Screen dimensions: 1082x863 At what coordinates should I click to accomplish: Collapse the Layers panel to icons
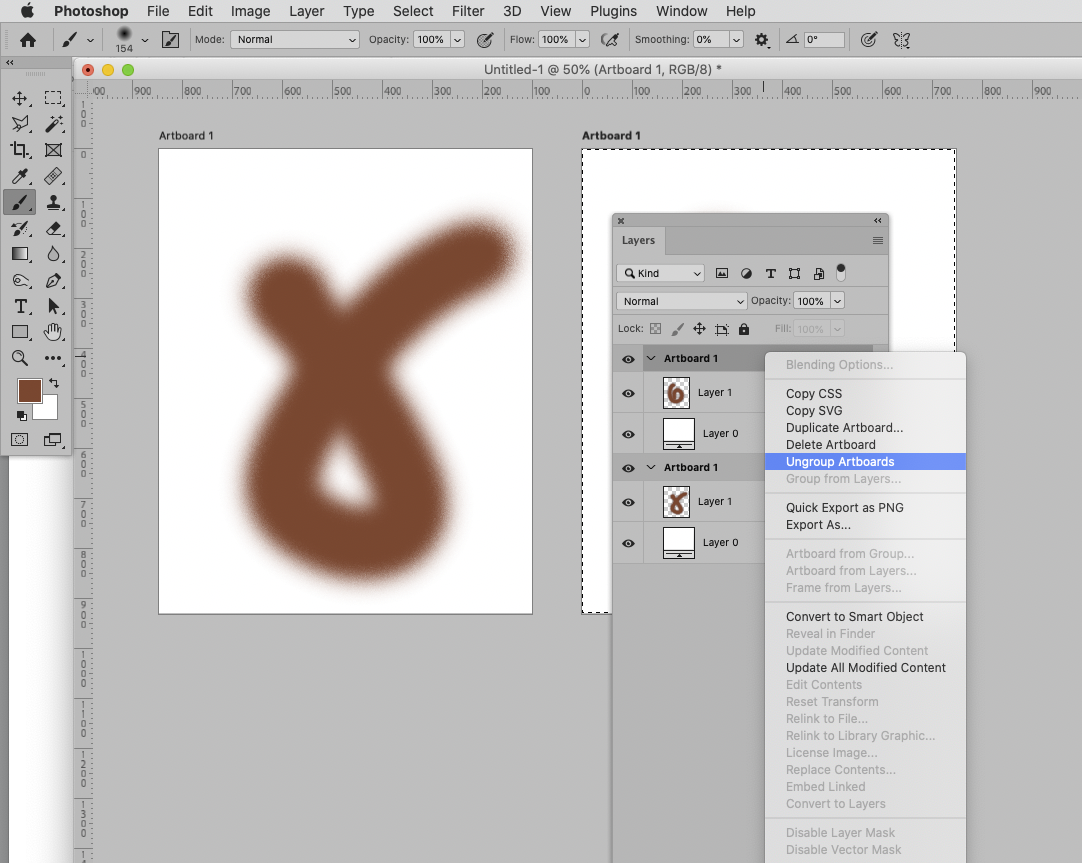pyautogui.click(x=877, y=220)
